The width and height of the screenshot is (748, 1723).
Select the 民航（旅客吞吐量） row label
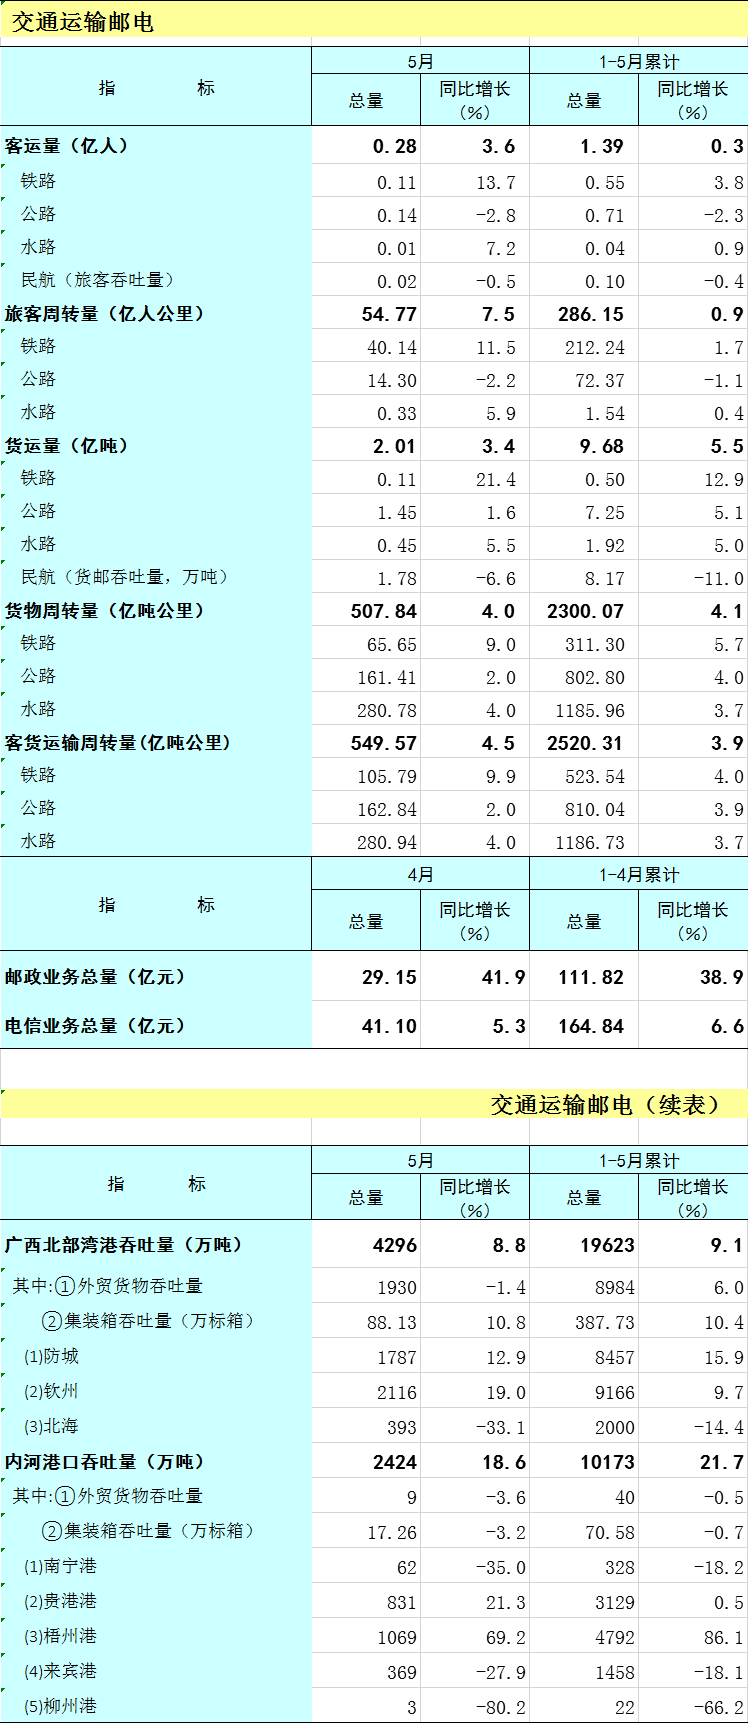99,280
